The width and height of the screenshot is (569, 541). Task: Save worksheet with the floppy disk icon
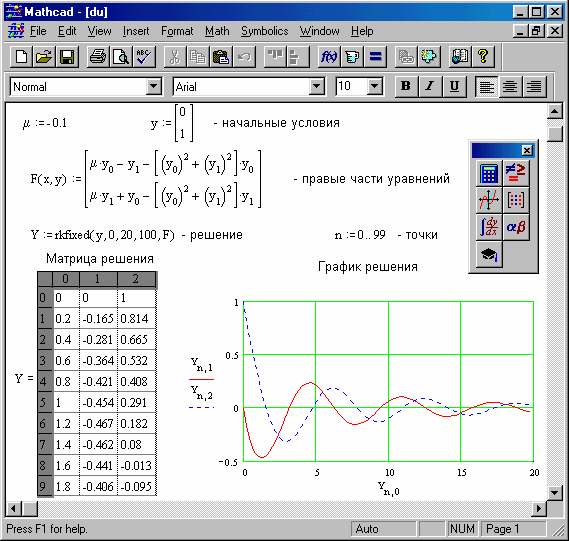point(67,57)
